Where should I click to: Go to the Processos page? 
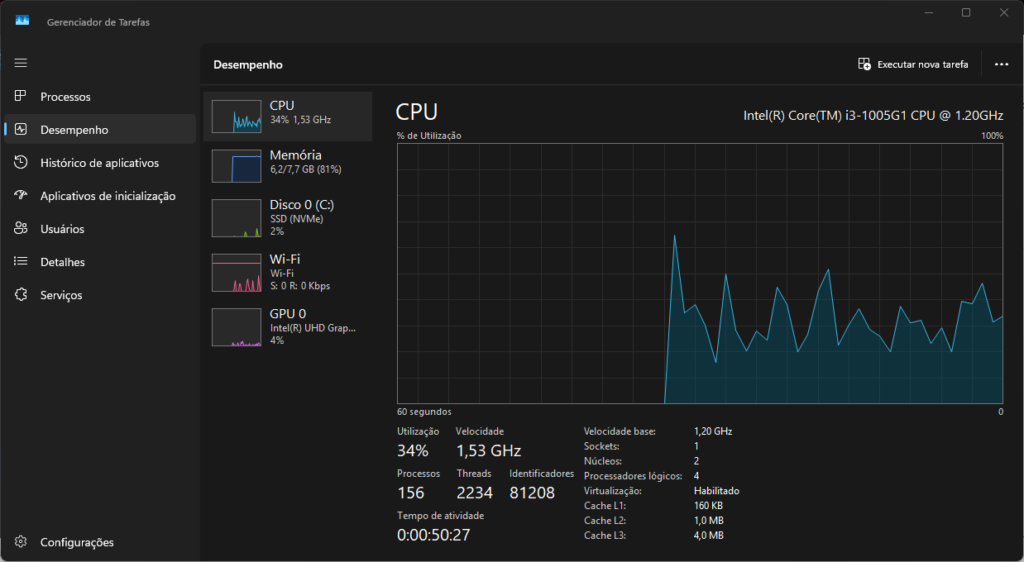coord(100,97)
